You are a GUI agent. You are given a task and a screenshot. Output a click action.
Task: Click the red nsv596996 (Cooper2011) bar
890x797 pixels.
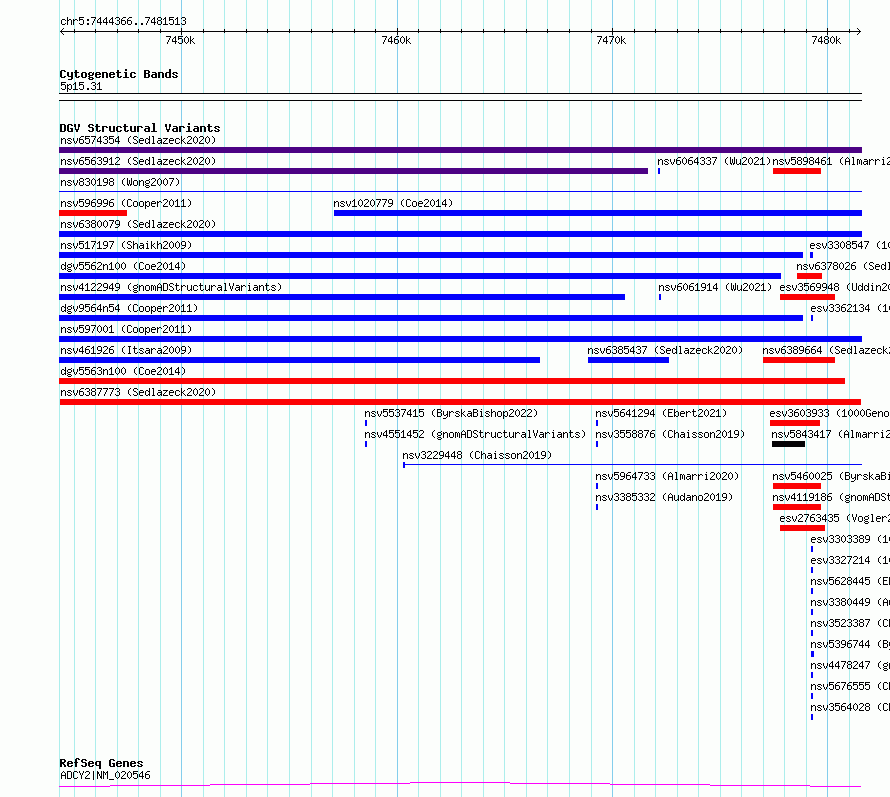point(93,213)
